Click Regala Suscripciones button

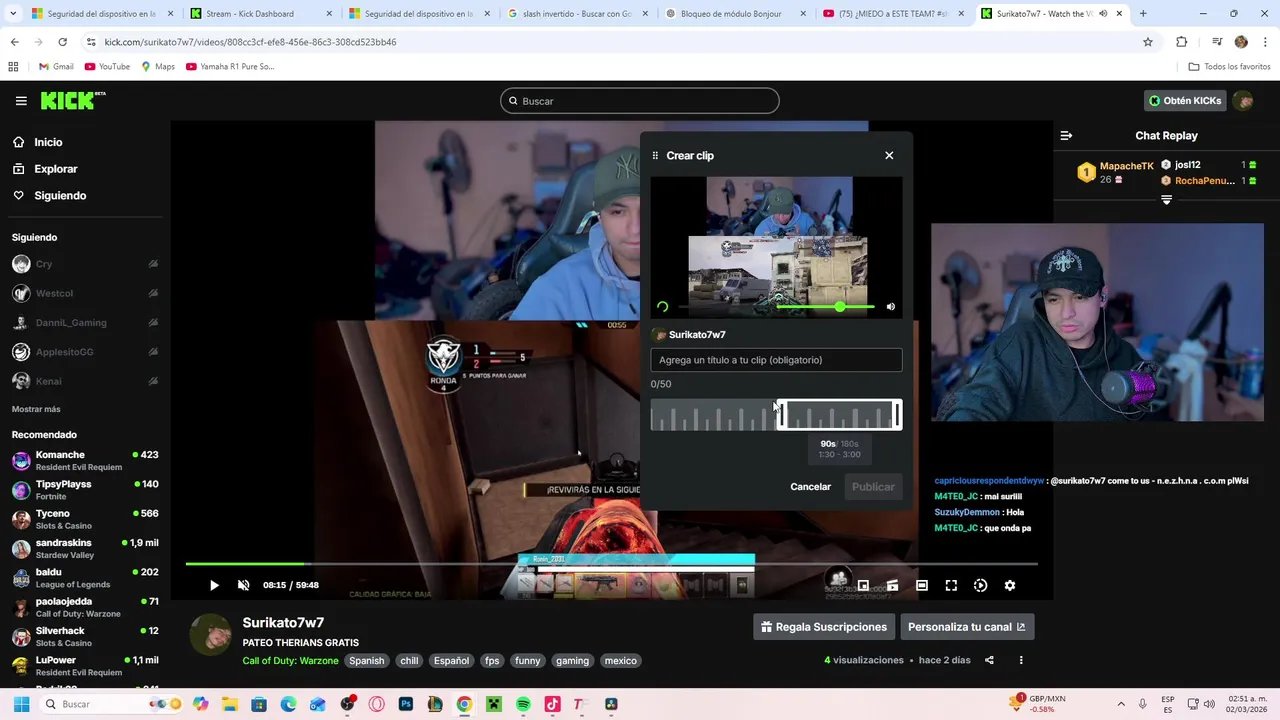point(824,627)
